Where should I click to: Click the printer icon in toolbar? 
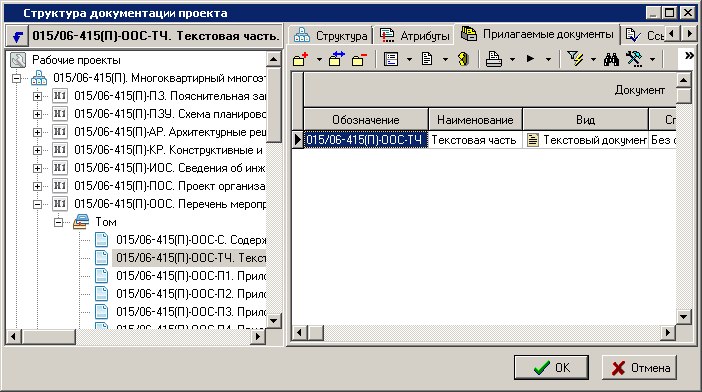pos(494,59)
